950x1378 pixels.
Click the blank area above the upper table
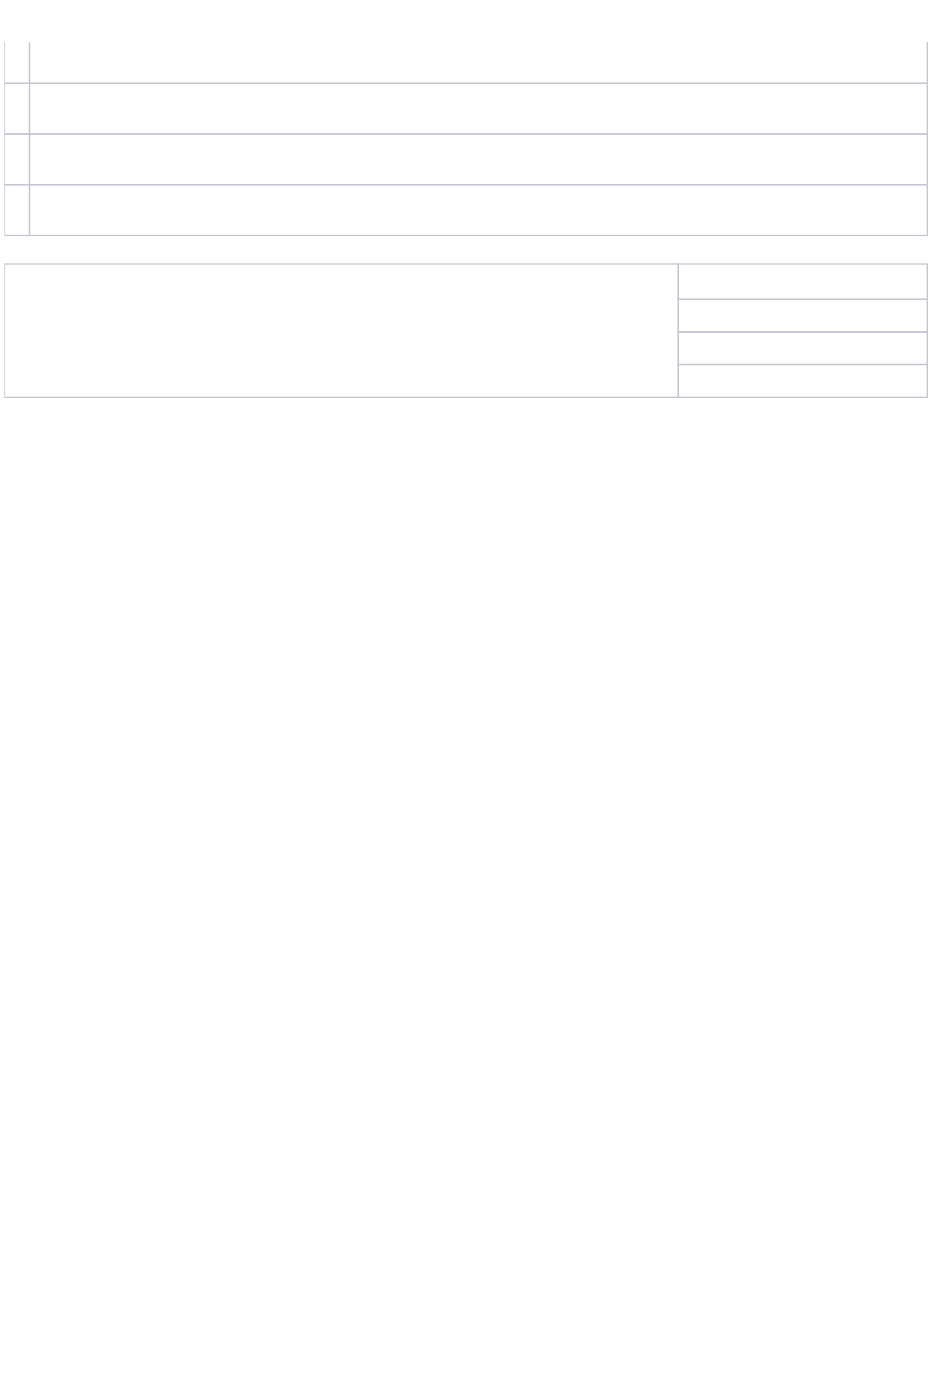(x=475, y=20)
